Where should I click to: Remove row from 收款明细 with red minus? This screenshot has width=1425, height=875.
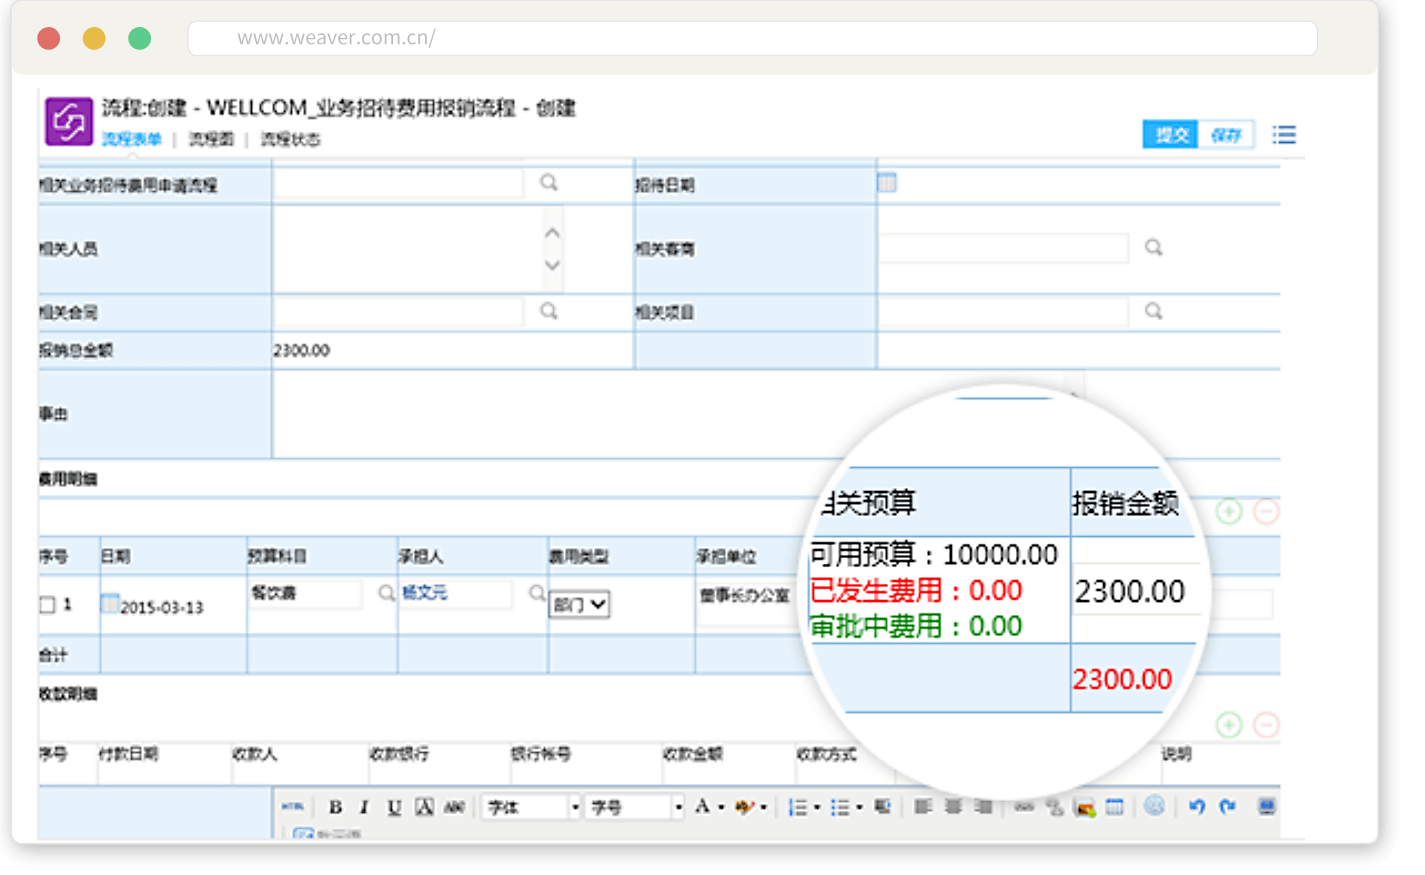(x=1266, y=725)
